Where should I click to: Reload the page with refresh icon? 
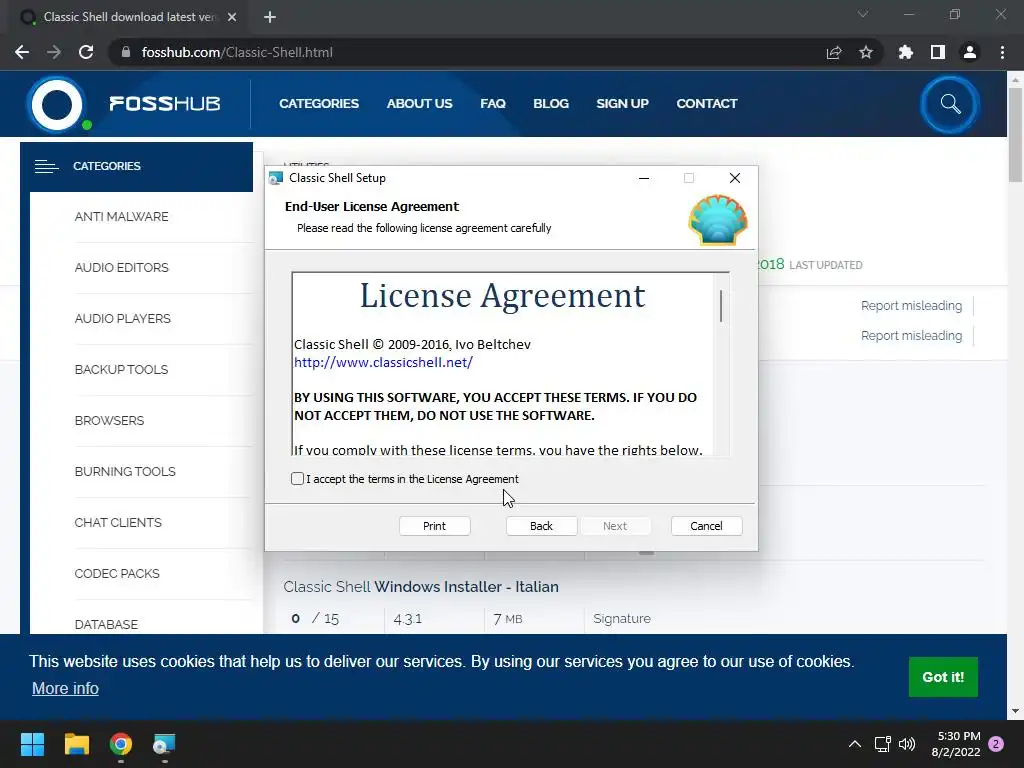(x=86, y=52)
